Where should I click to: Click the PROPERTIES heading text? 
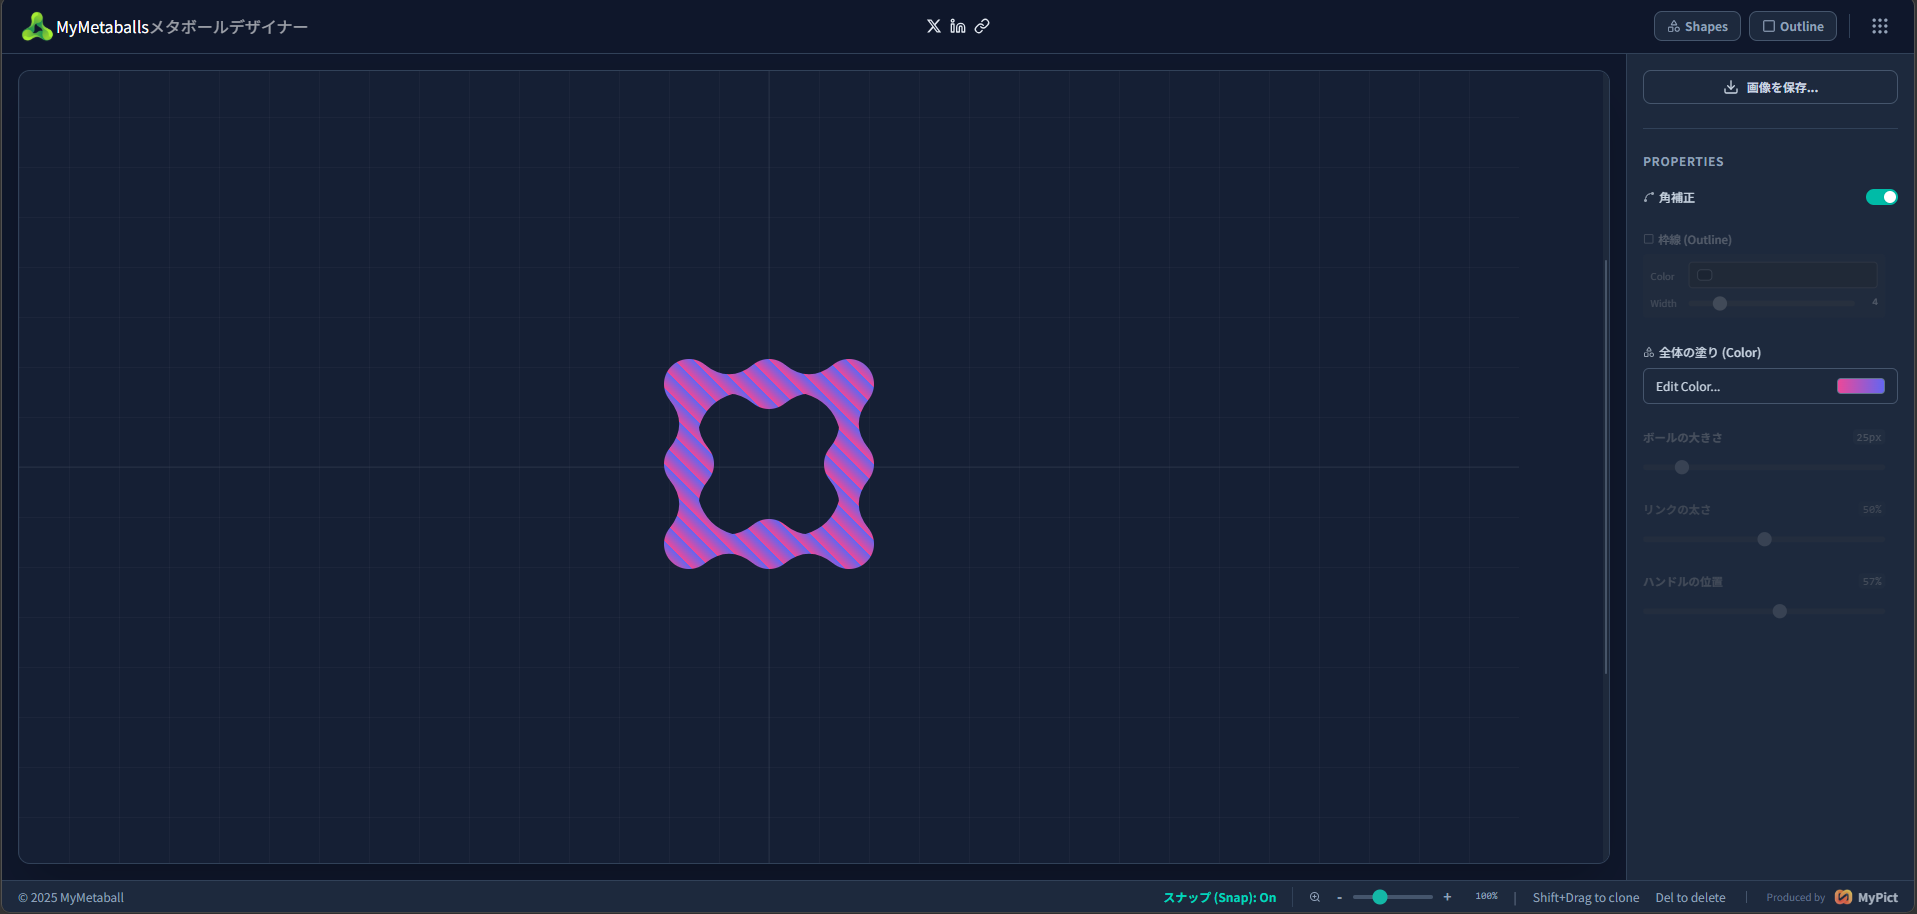pyautogui.click(x=1683, y=161)
